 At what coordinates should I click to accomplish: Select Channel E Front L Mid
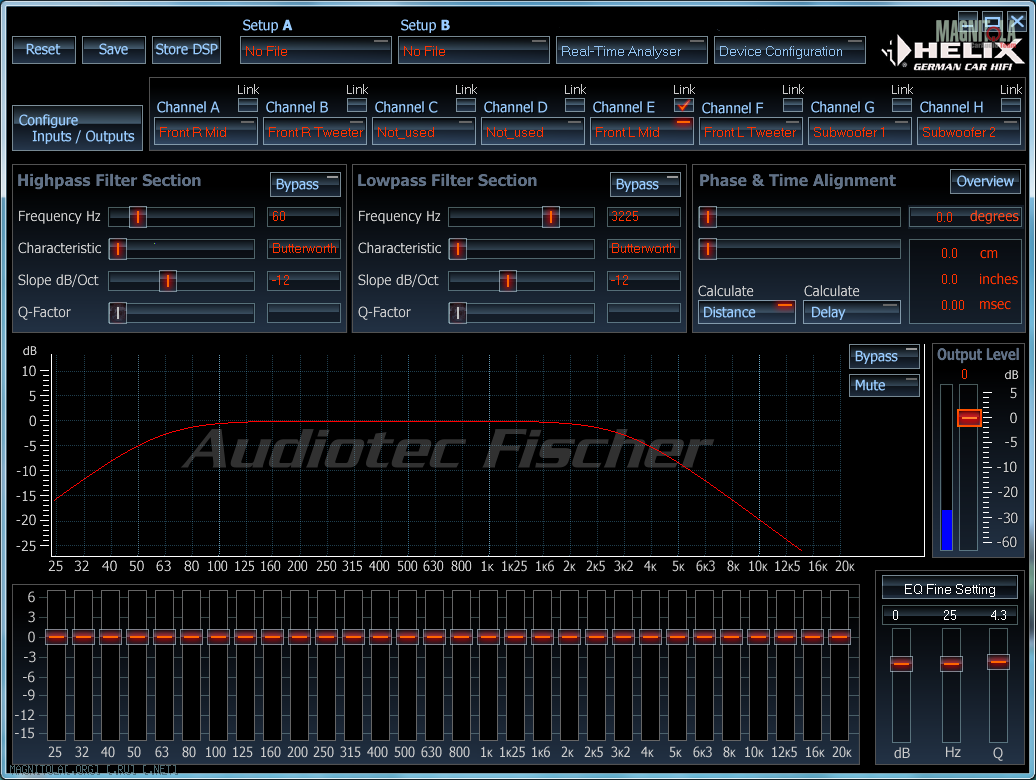click(x=642, y=131)
